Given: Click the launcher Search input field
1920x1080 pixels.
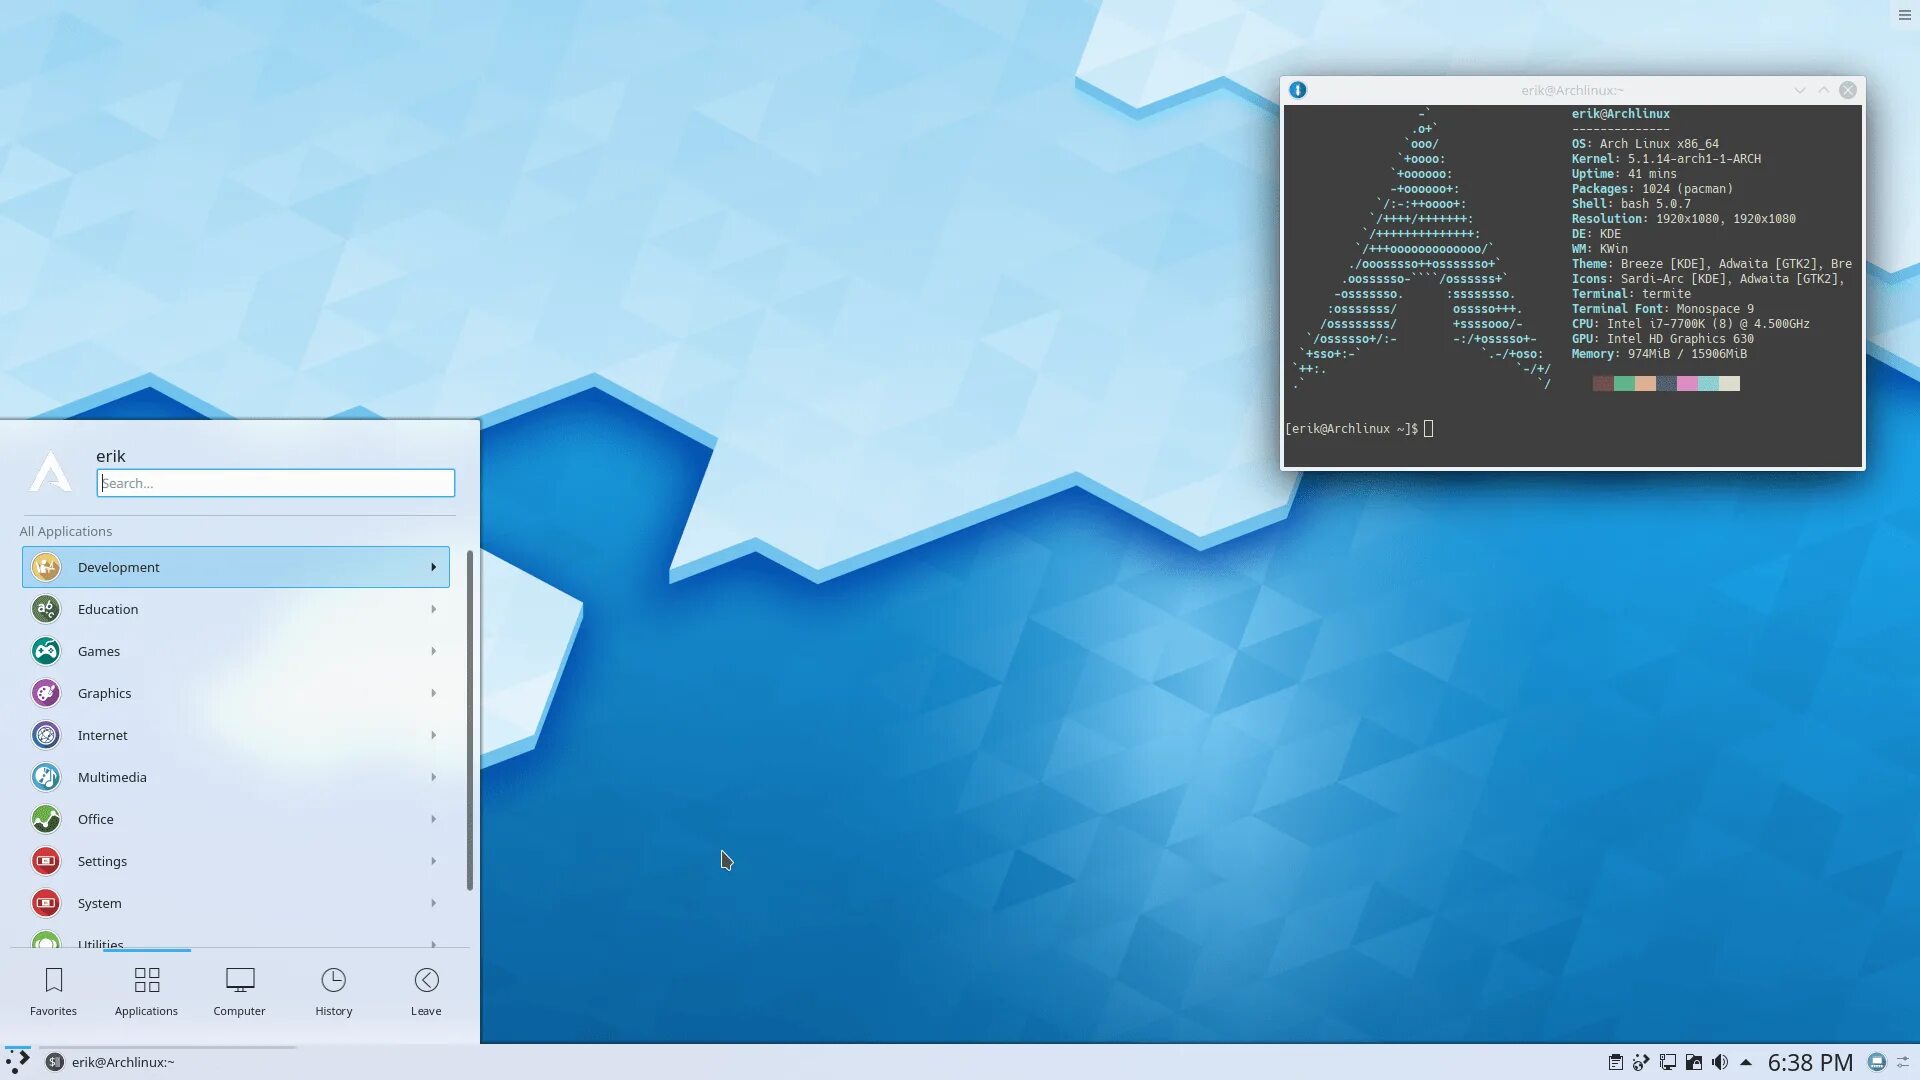Looking at the screenshot, I should 276,483.
